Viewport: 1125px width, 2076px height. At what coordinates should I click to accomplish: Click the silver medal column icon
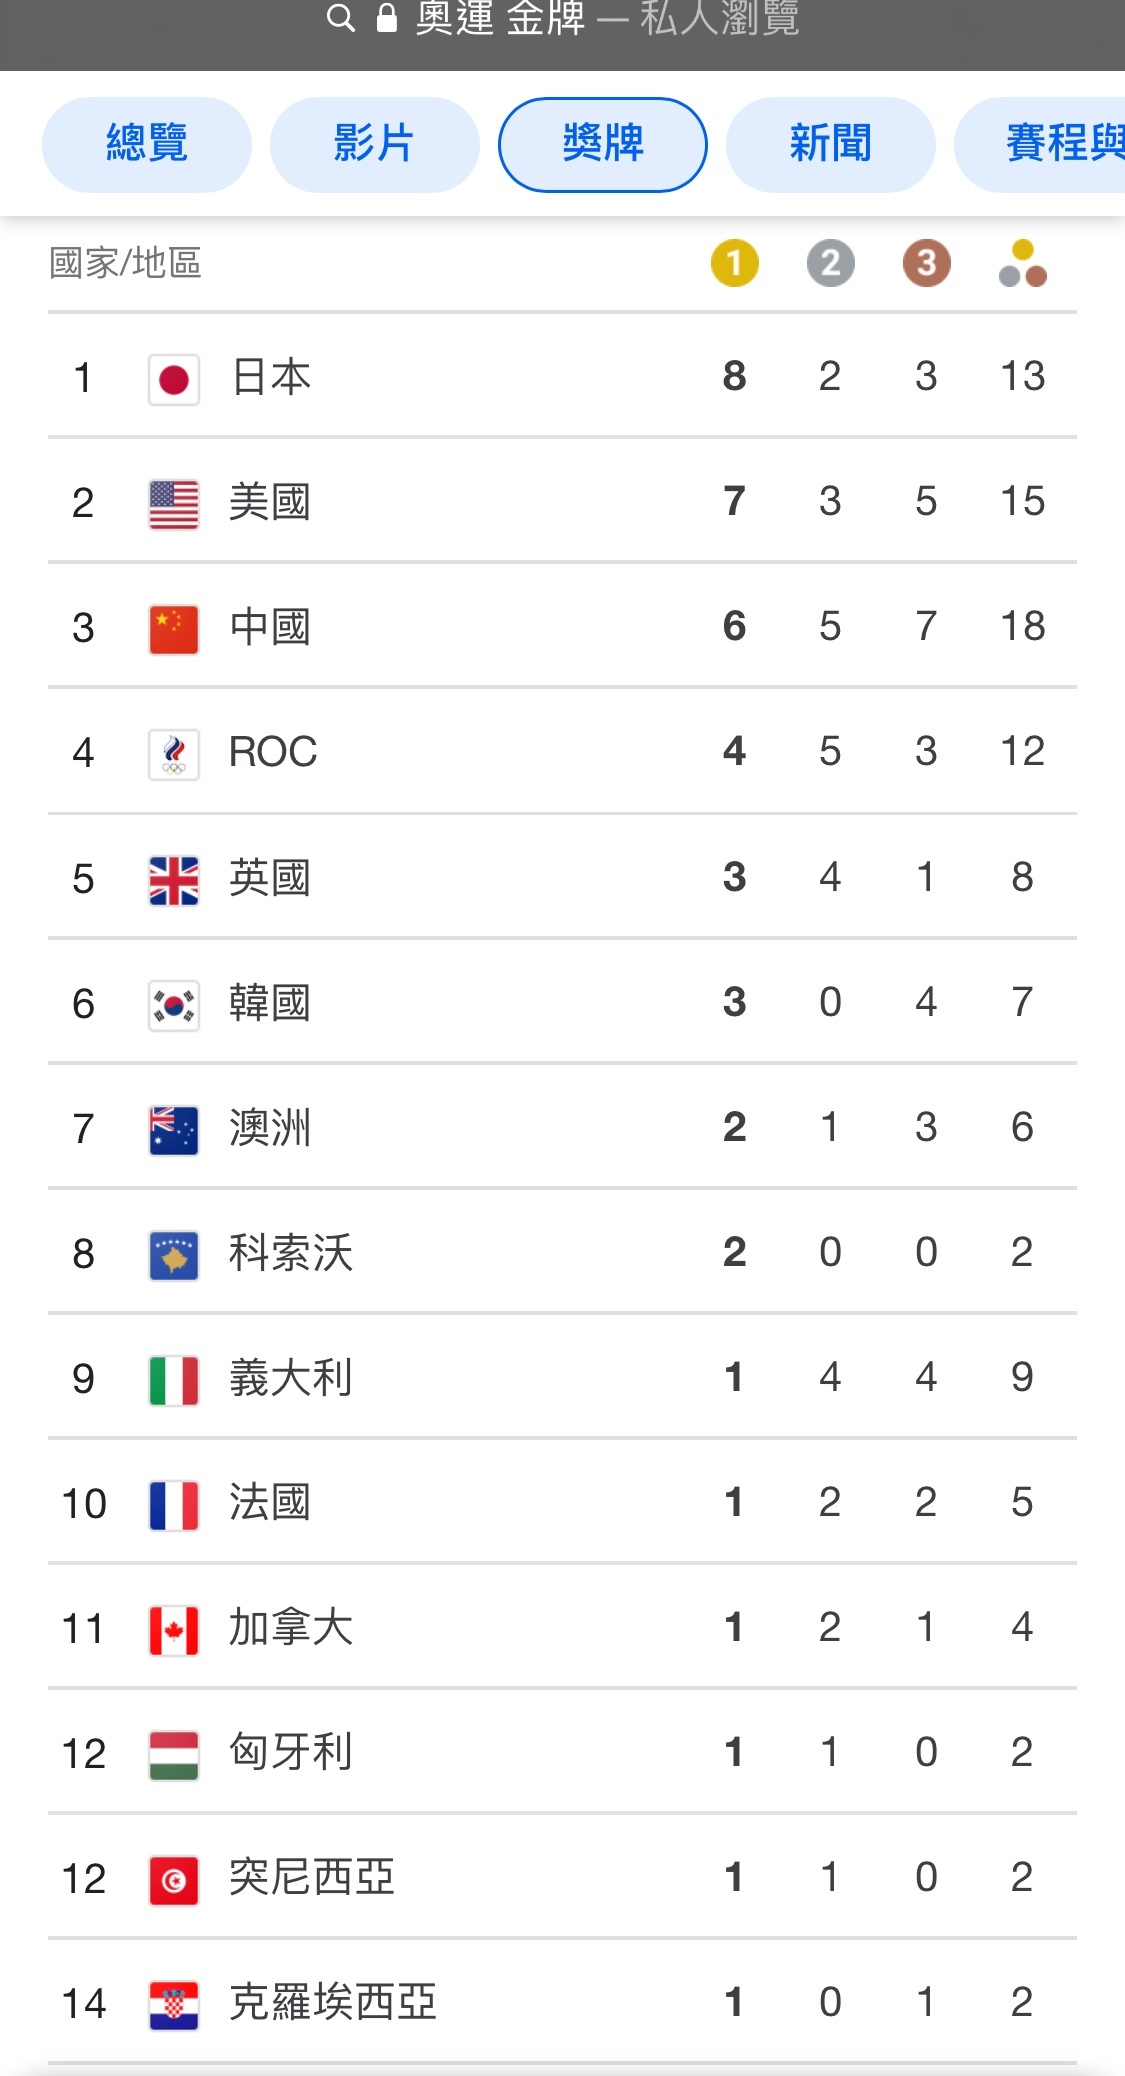831,264
